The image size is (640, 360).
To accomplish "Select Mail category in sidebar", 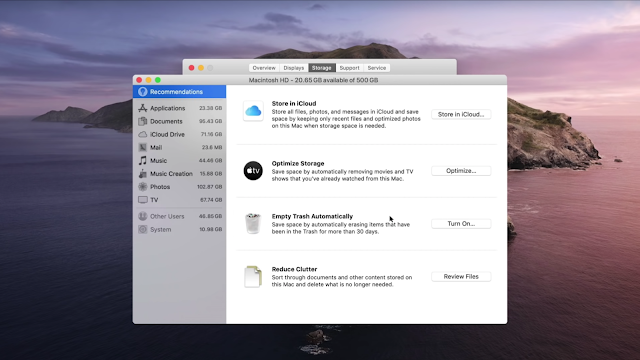I will click(179, 147).
